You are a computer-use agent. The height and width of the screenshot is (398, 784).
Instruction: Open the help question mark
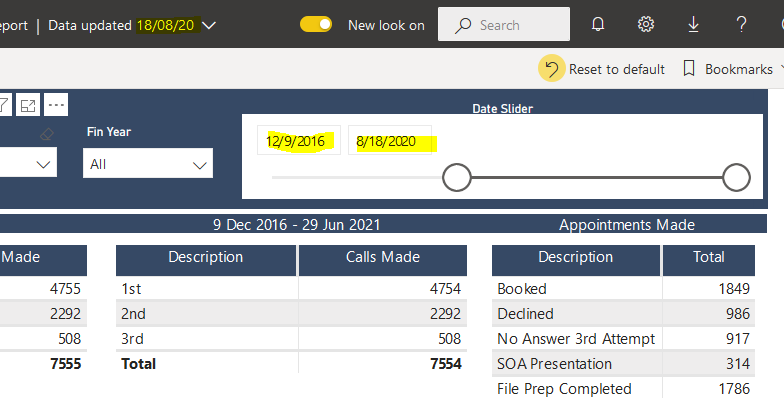pyautogui.click(x=742, y=24)
